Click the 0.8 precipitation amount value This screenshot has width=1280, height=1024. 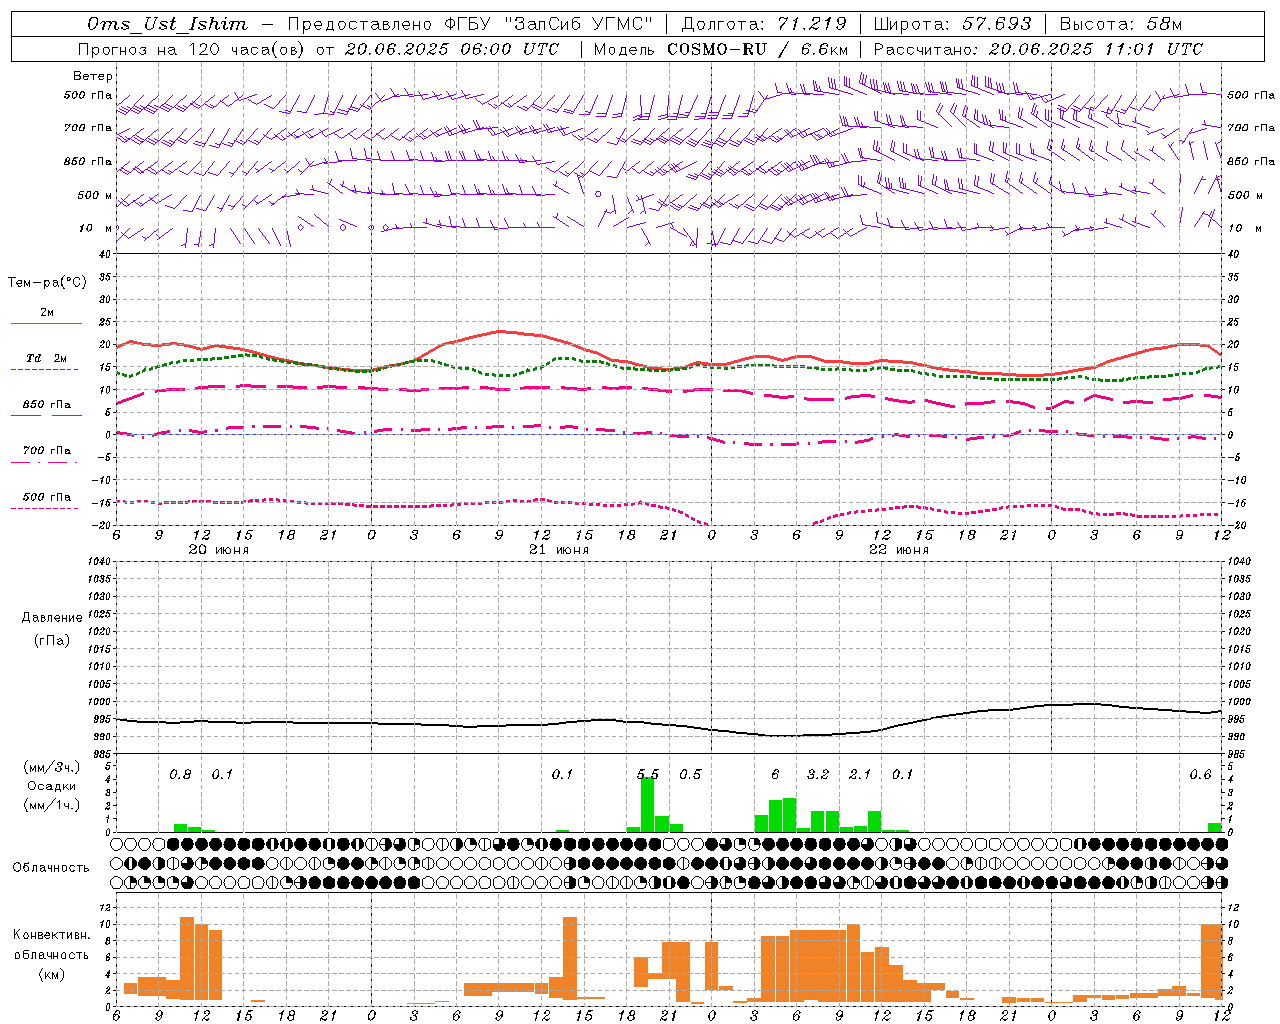point(180,774)
